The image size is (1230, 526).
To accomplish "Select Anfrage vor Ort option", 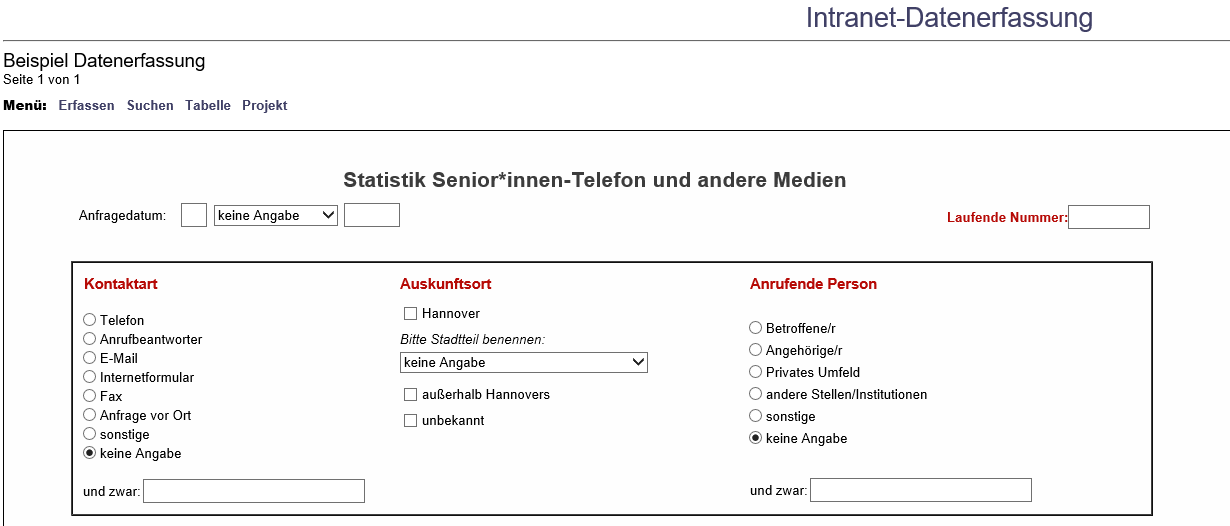I will (90, 415).
